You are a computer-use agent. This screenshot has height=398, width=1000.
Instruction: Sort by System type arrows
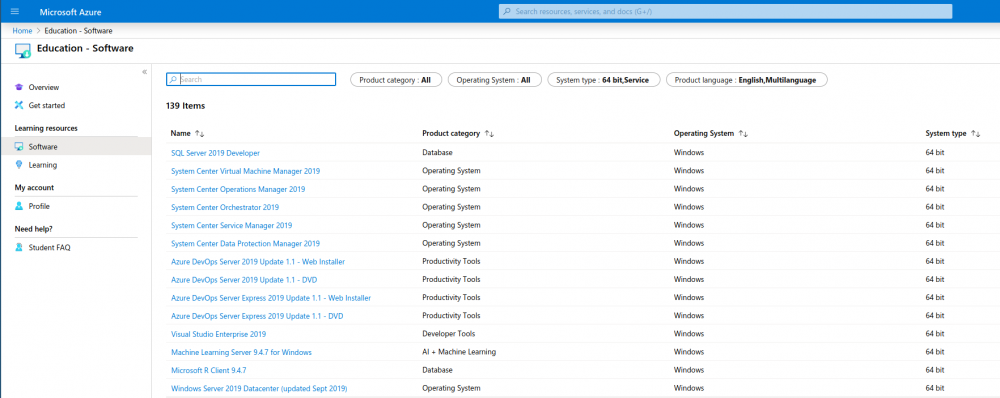coord(975,134)
